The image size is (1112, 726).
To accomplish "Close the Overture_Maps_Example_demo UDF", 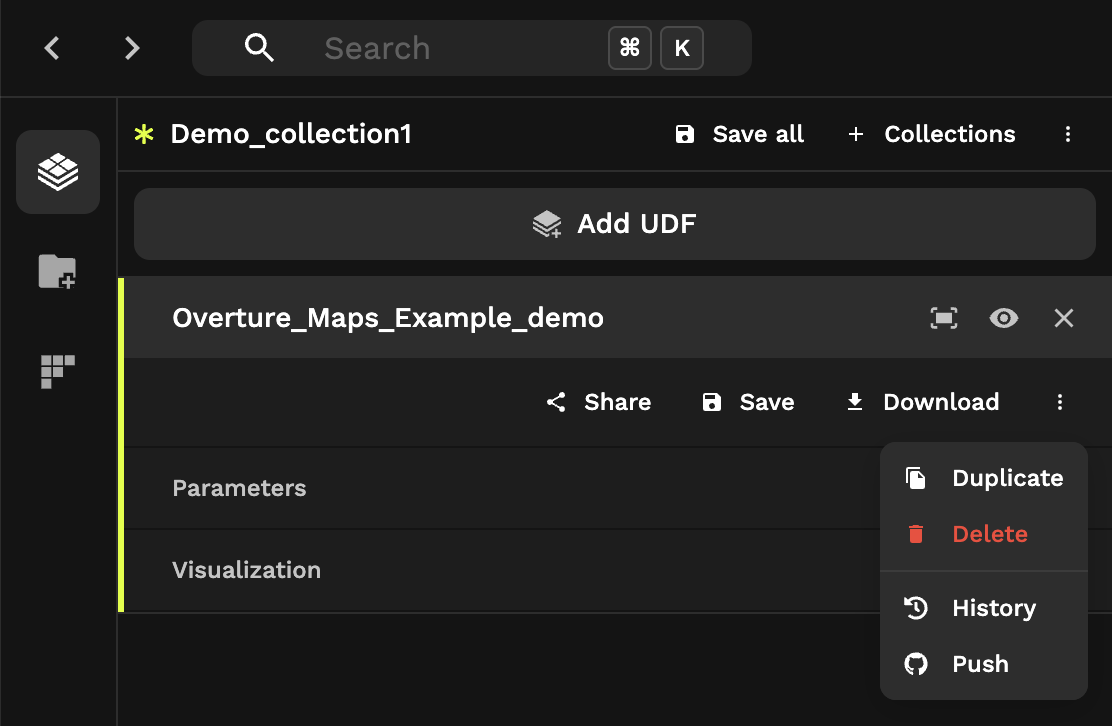I will (x=1064, y=318).
